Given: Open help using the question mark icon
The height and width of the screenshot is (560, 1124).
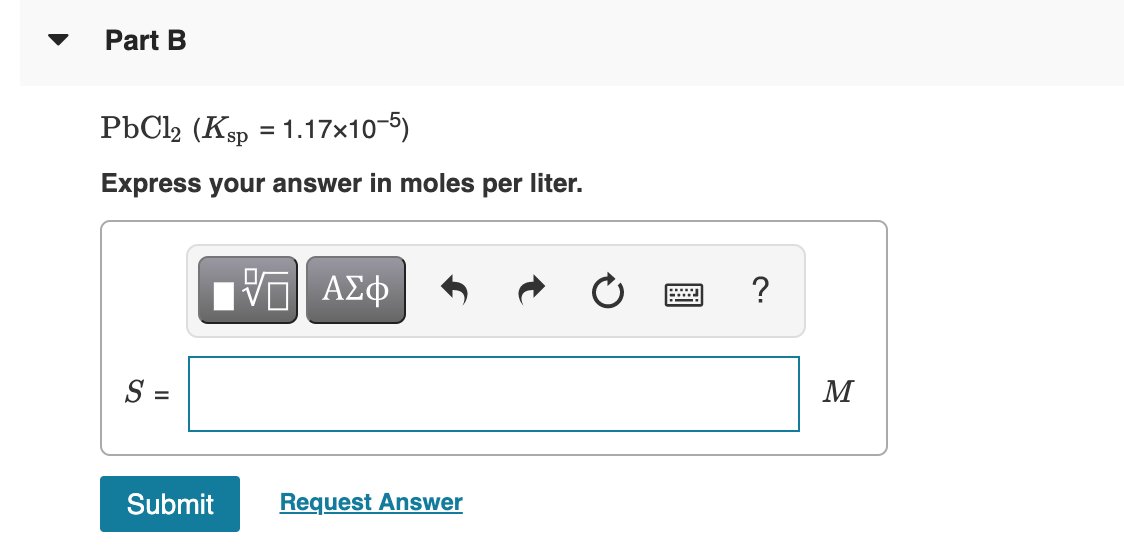Looking at the screenshot, I should click(x=761, y=290).
